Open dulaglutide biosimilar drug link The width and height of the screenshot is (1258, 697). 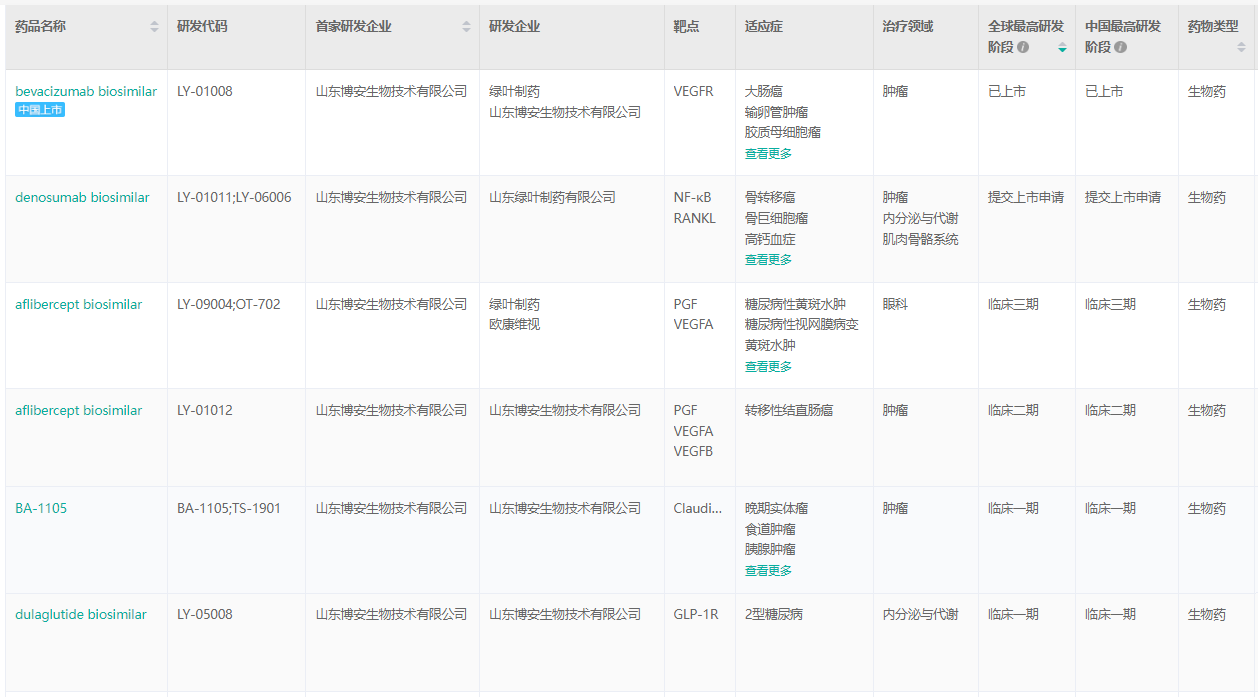tap(81, 614)
